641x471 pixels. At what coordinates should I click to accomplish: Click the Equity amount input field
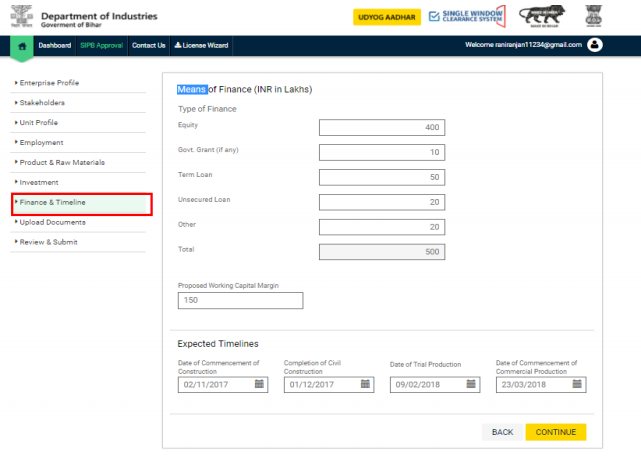coord(382,127)
